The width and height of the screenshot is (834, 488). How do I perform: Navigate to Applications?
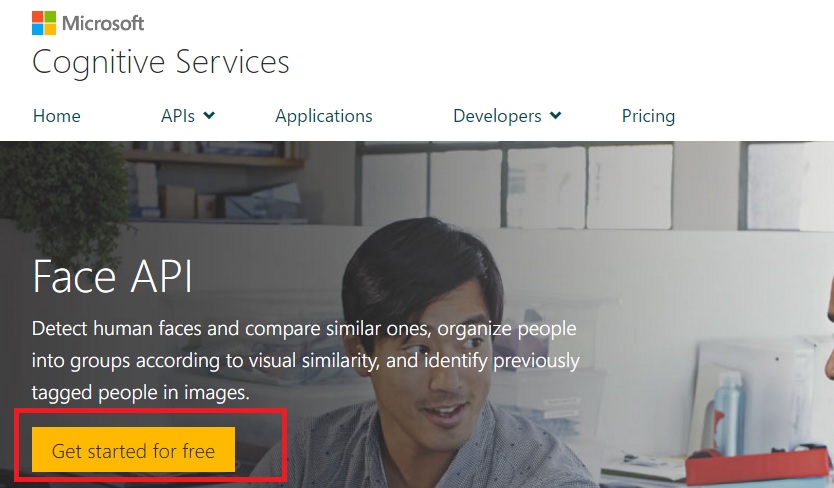tap(323, 116)
